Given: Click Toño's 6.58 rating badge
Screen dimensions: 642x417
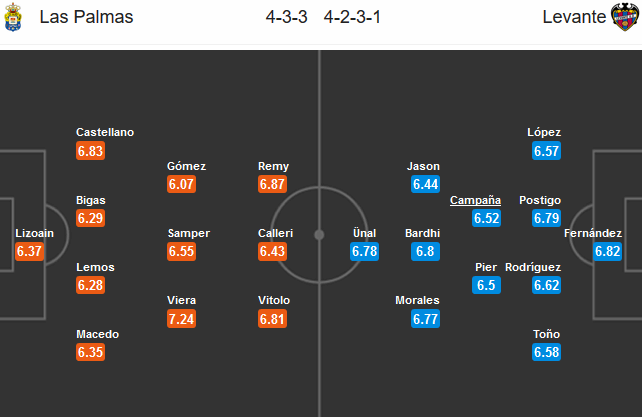Looking at the screenshot, I should (x=546, y=353).
